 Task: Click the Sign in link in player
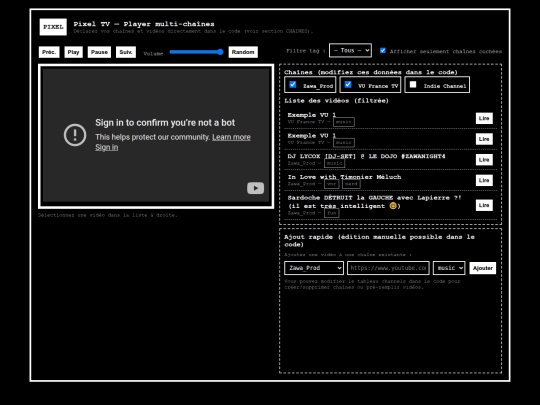pos(106,147)
